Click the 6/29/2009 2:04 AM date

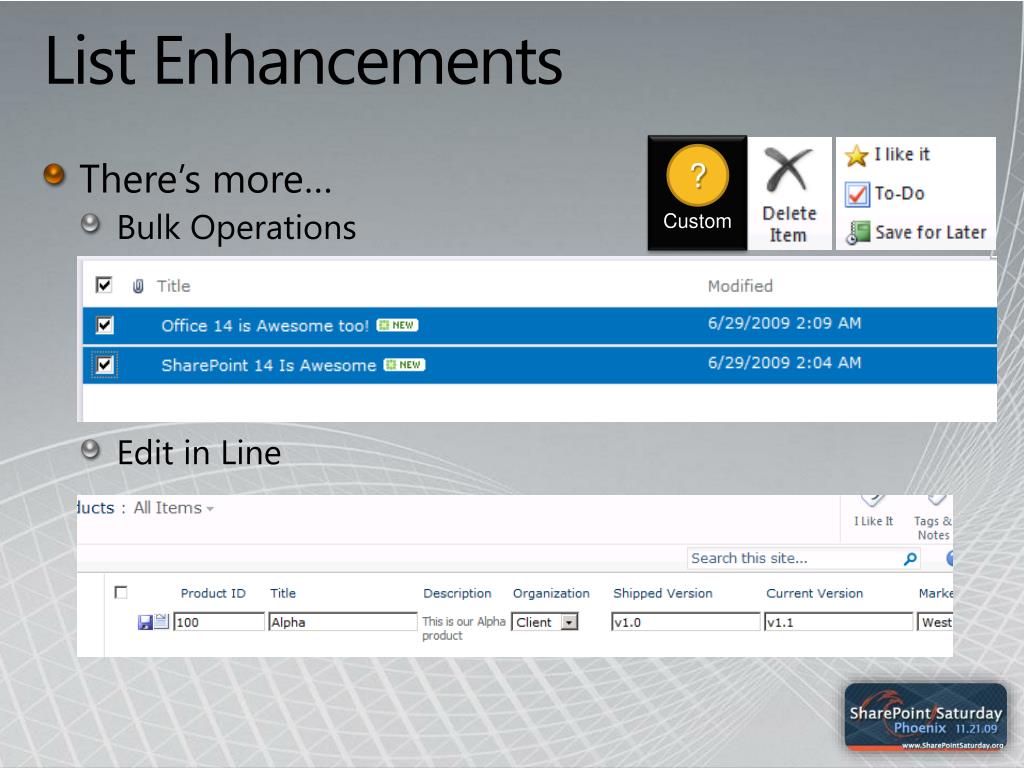[x=784, y=362]
